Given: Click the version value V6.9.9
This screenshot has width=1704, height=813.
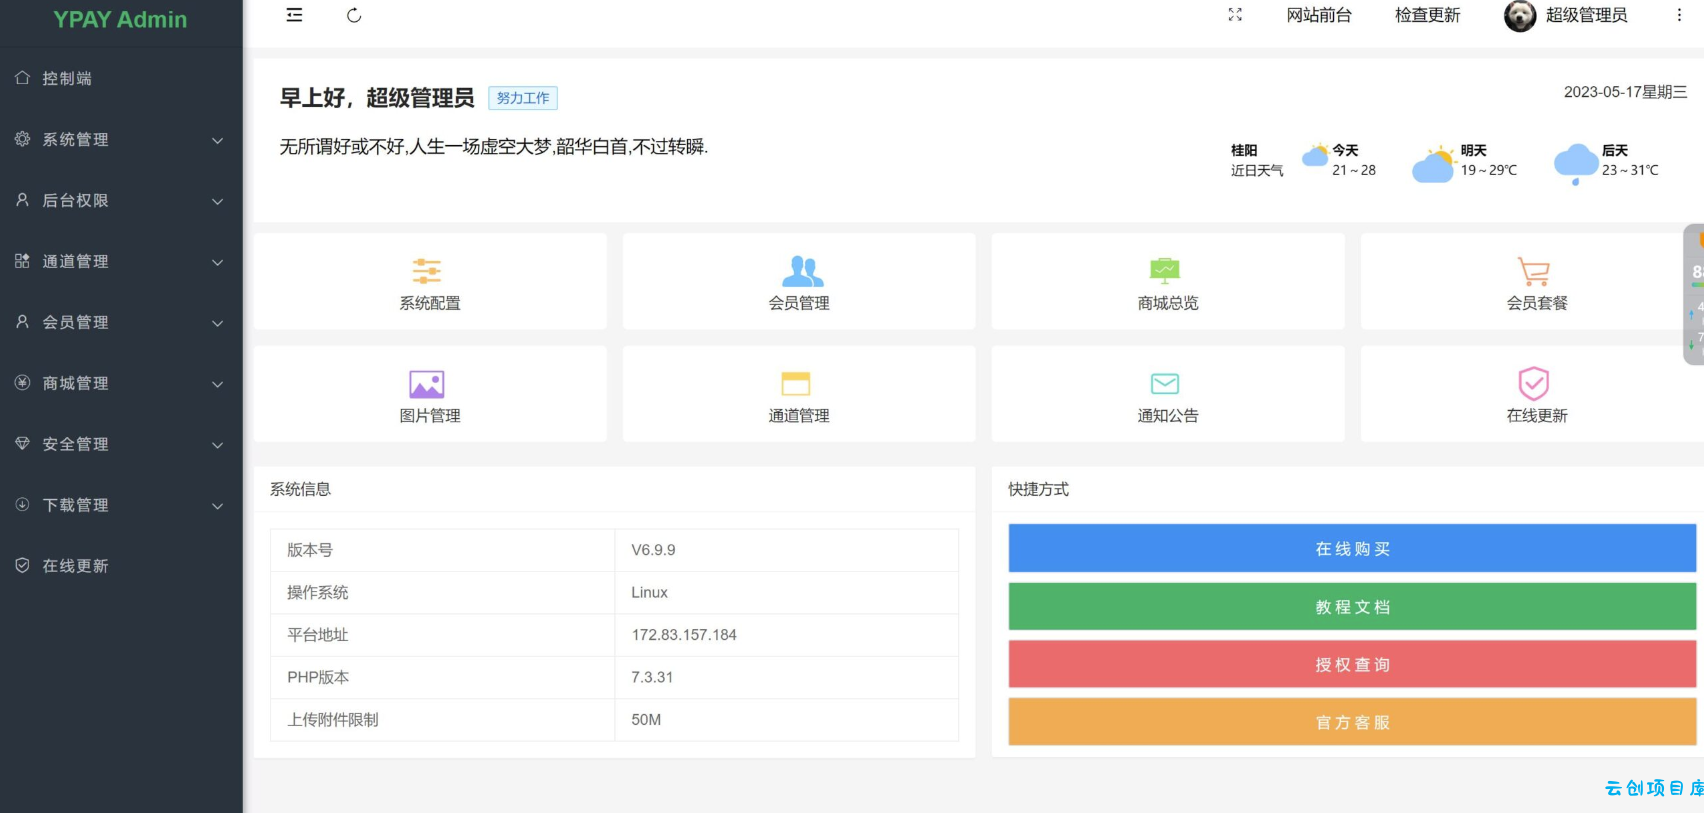Looking at the screenshot, I should (x=653, y=550).
